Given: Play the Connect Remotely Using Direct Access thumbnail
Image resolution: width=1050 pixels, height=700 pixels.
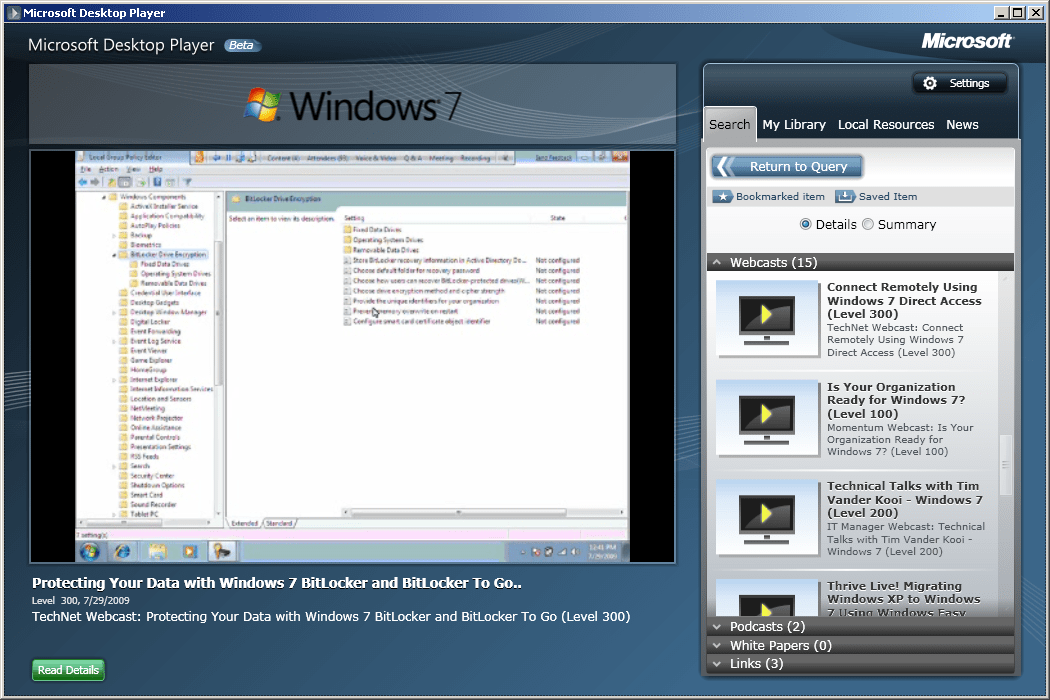Looking at the screenshot, I should click(767, 319).
